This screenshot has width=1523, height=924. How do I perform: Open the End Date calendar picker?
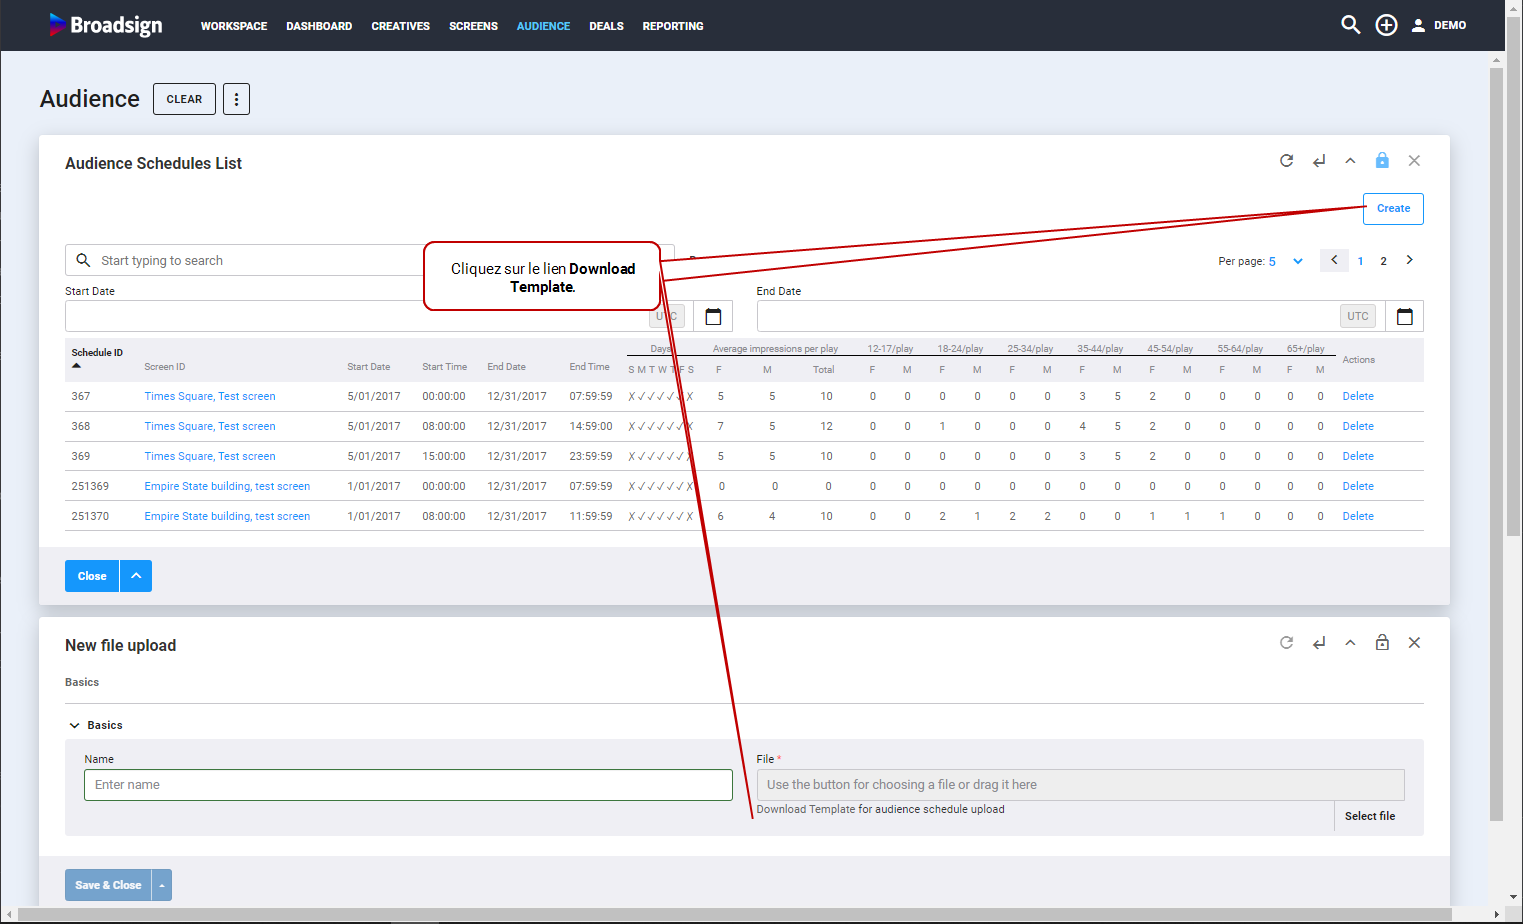[1404, 317]
